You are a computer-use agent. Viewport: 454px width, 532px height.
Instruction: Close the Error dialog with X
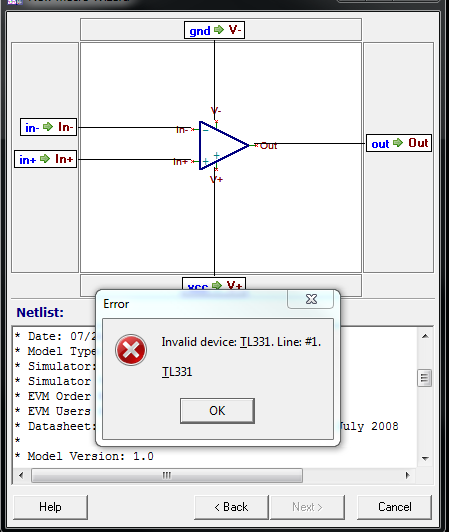coord(311,299)
